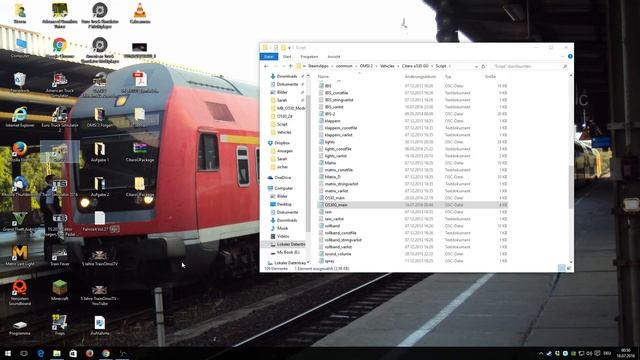Open My Book (E:) drive in sidebar

point(287,252)
